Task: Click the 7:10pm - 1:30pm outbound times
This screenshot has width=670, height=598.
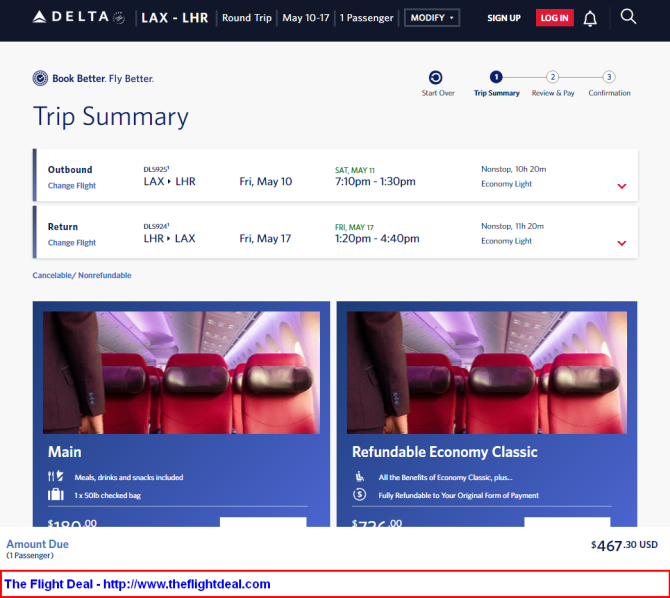Action: tap(375, 181)
